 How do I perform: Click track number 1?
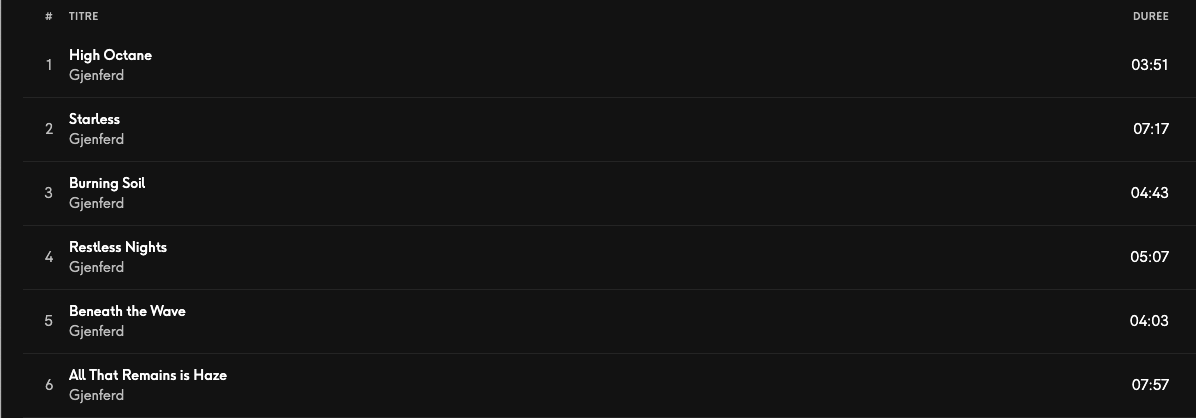pos(49,65)
